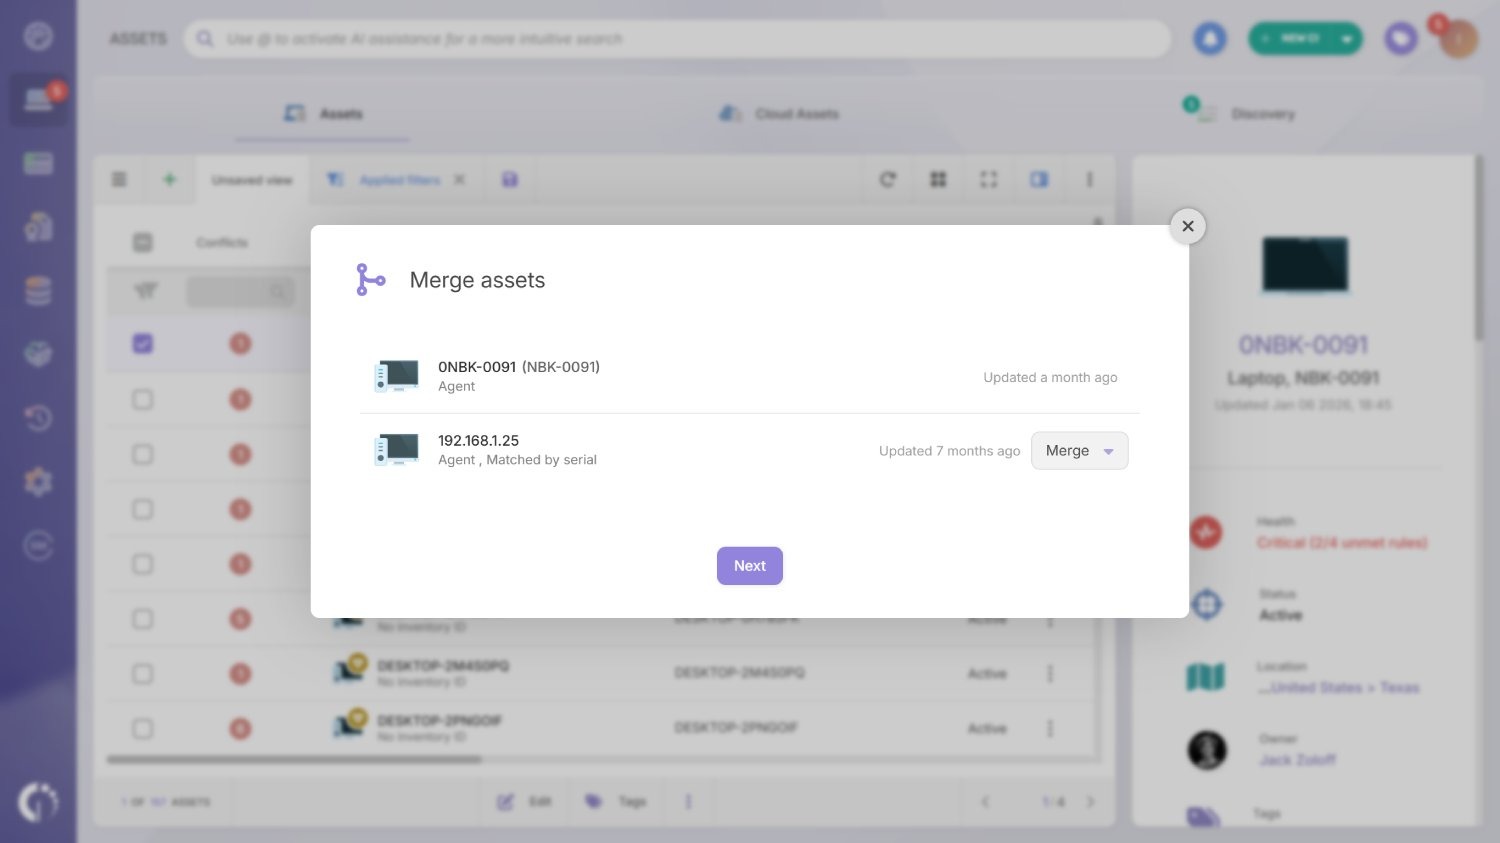1500x843 pixels.
Task: Toggle the side panel layout icon
Action: point(1038,179)
